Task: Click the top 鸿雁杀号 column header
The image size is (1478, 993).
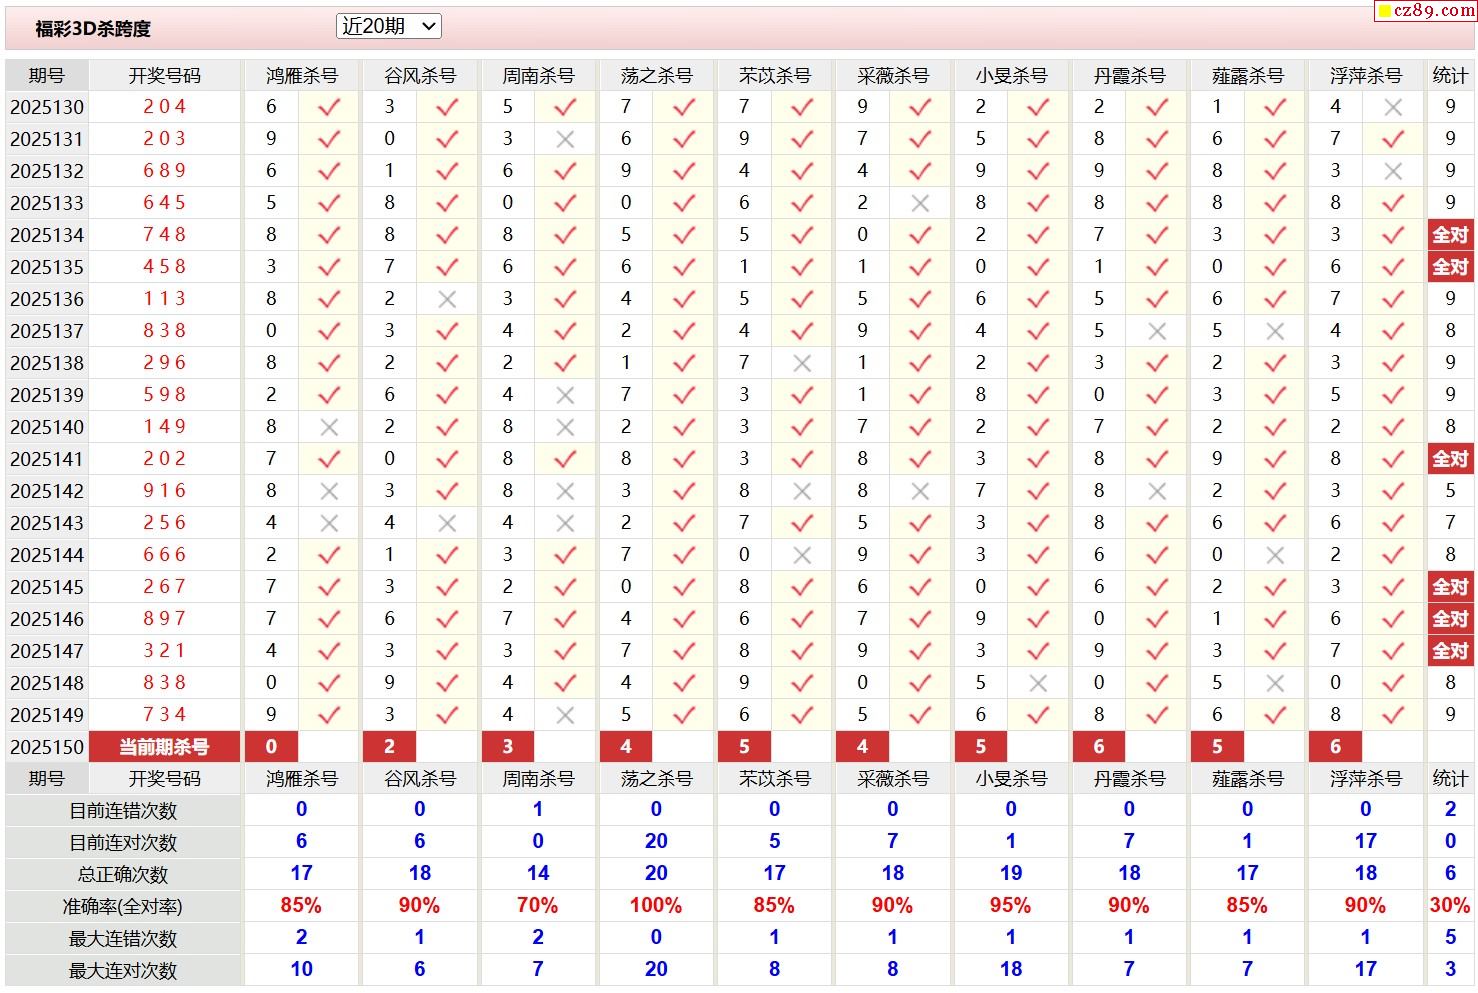Action: (301, 76)
